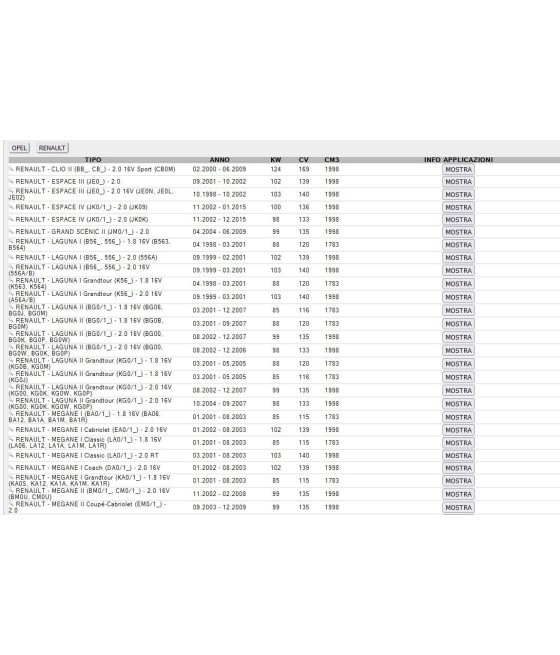The height and width of the screenshot is (655, 560).
Task: Click the small icon beside Megane I Coach row
Action: (11, 467)
